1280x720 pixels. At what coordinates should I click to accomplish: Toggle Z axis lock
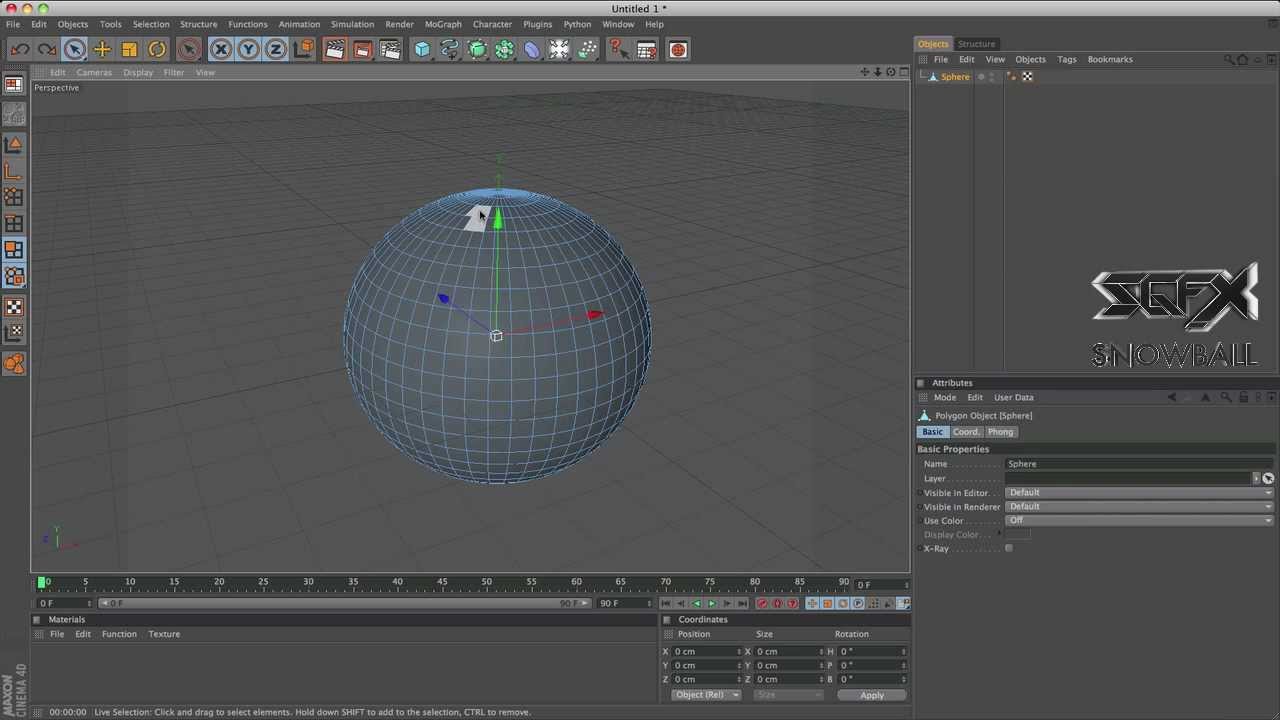point(276,49)
